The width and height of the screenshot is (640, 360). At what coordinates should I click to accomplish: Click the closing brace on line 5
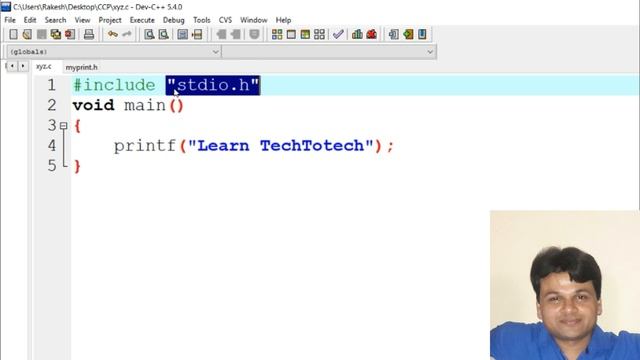point(77,166)
